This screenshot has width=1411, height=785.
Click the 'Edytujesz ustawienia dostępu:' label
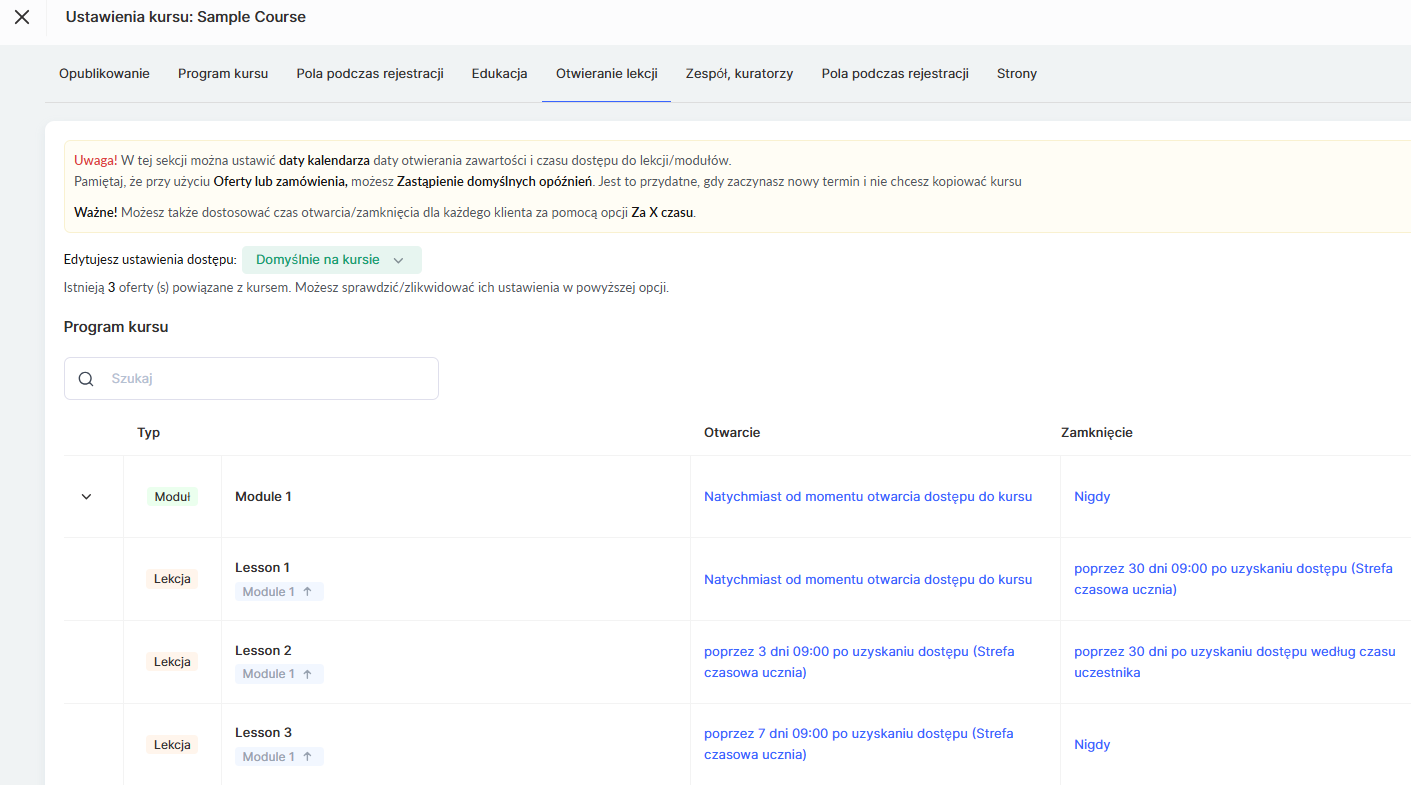click(x=150, y=260)
